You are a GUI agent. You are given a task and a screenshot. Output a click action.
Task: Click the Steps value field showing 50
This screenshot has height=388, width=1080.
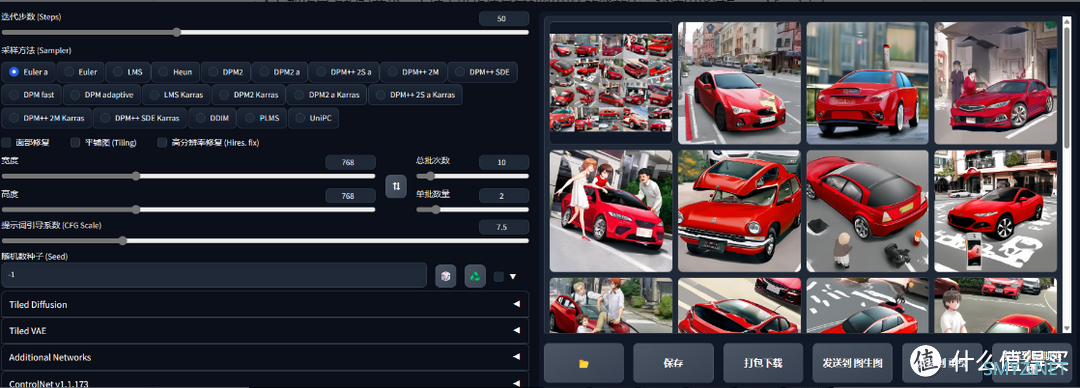[504, 19]
